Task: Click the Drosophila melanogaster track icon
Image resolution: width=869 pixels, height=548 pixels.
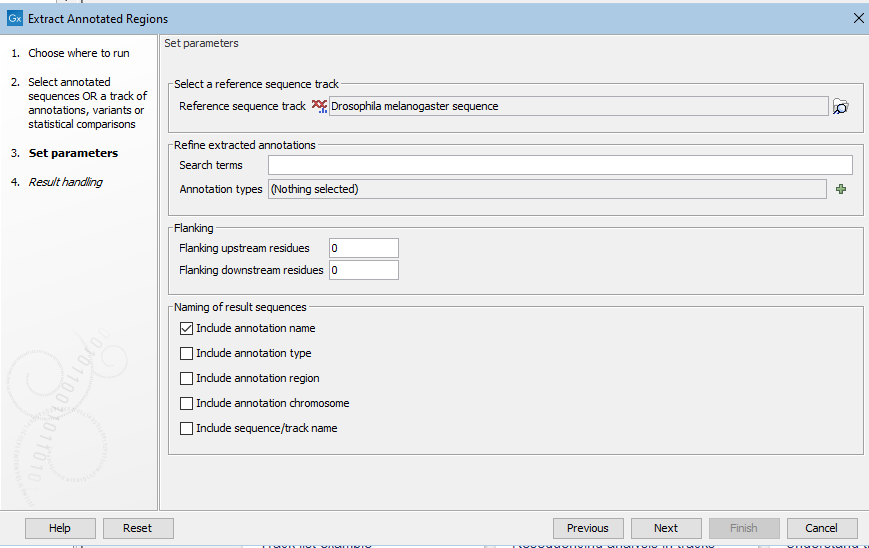Action: [x=319, y=106]
